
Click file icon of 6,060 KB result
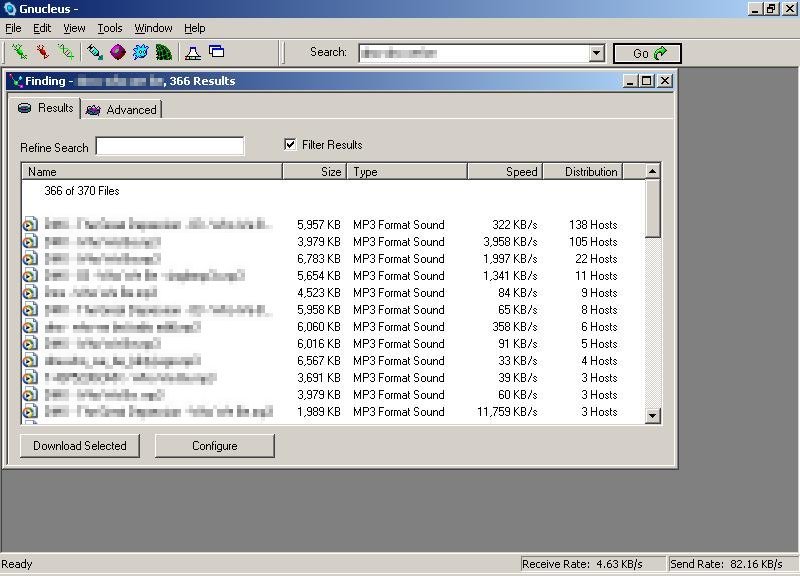coord(30,327)
